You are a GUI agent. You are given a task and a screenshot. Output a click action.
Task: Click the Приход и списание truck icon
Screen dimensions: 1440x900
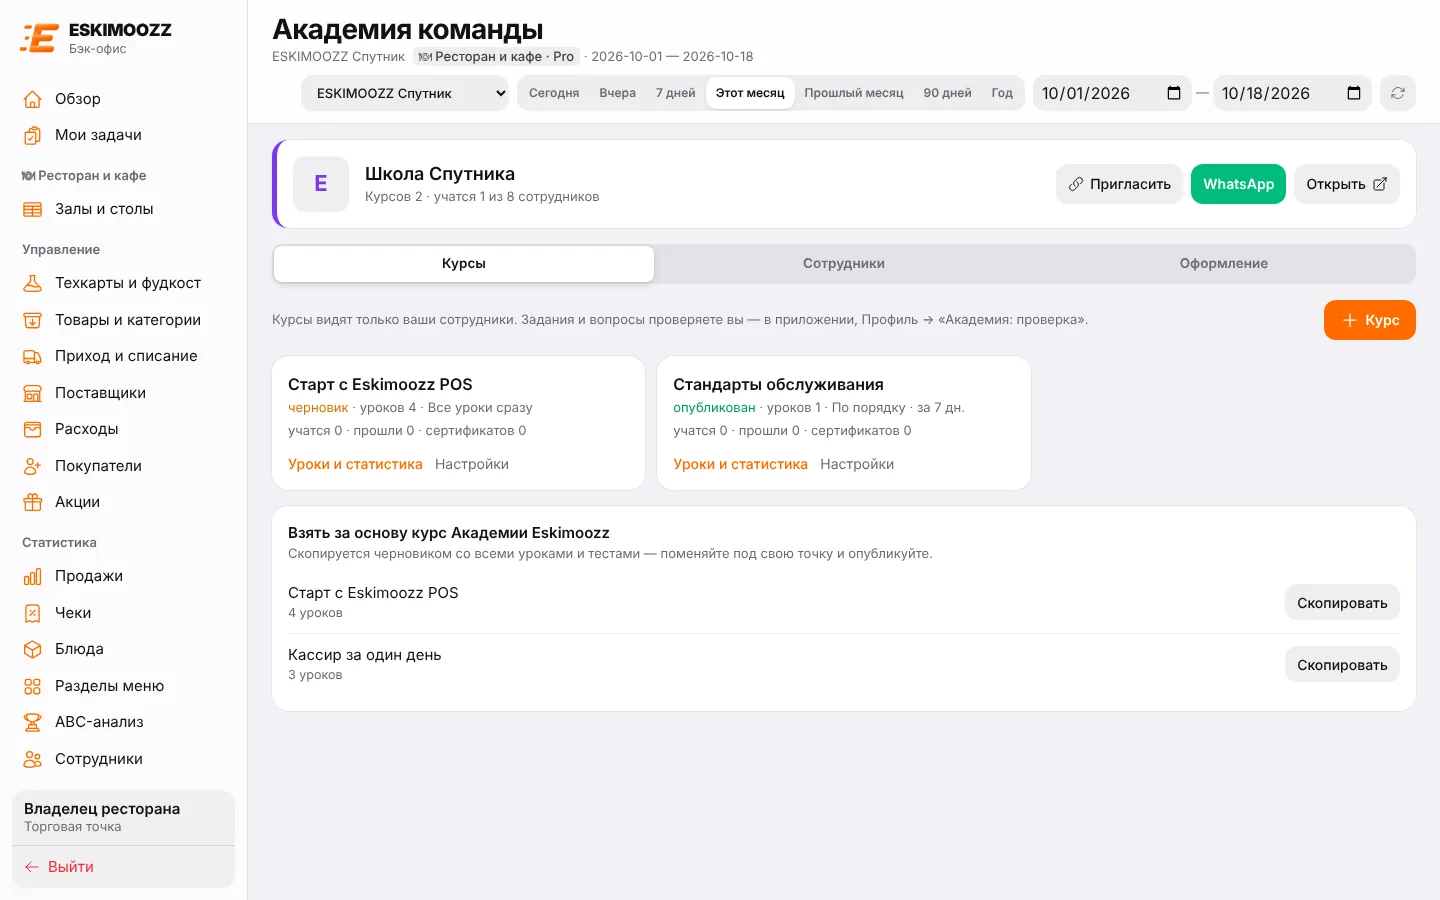point(33,356)
